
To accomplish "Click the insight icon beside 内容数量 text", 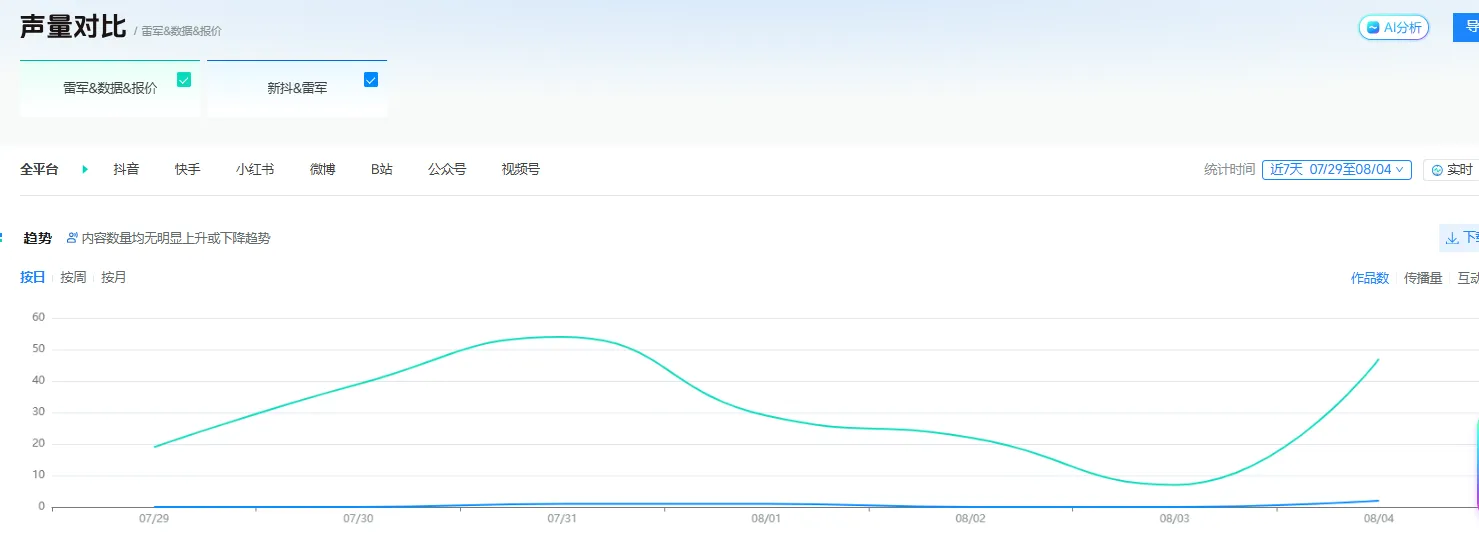I will click(72, 238).
